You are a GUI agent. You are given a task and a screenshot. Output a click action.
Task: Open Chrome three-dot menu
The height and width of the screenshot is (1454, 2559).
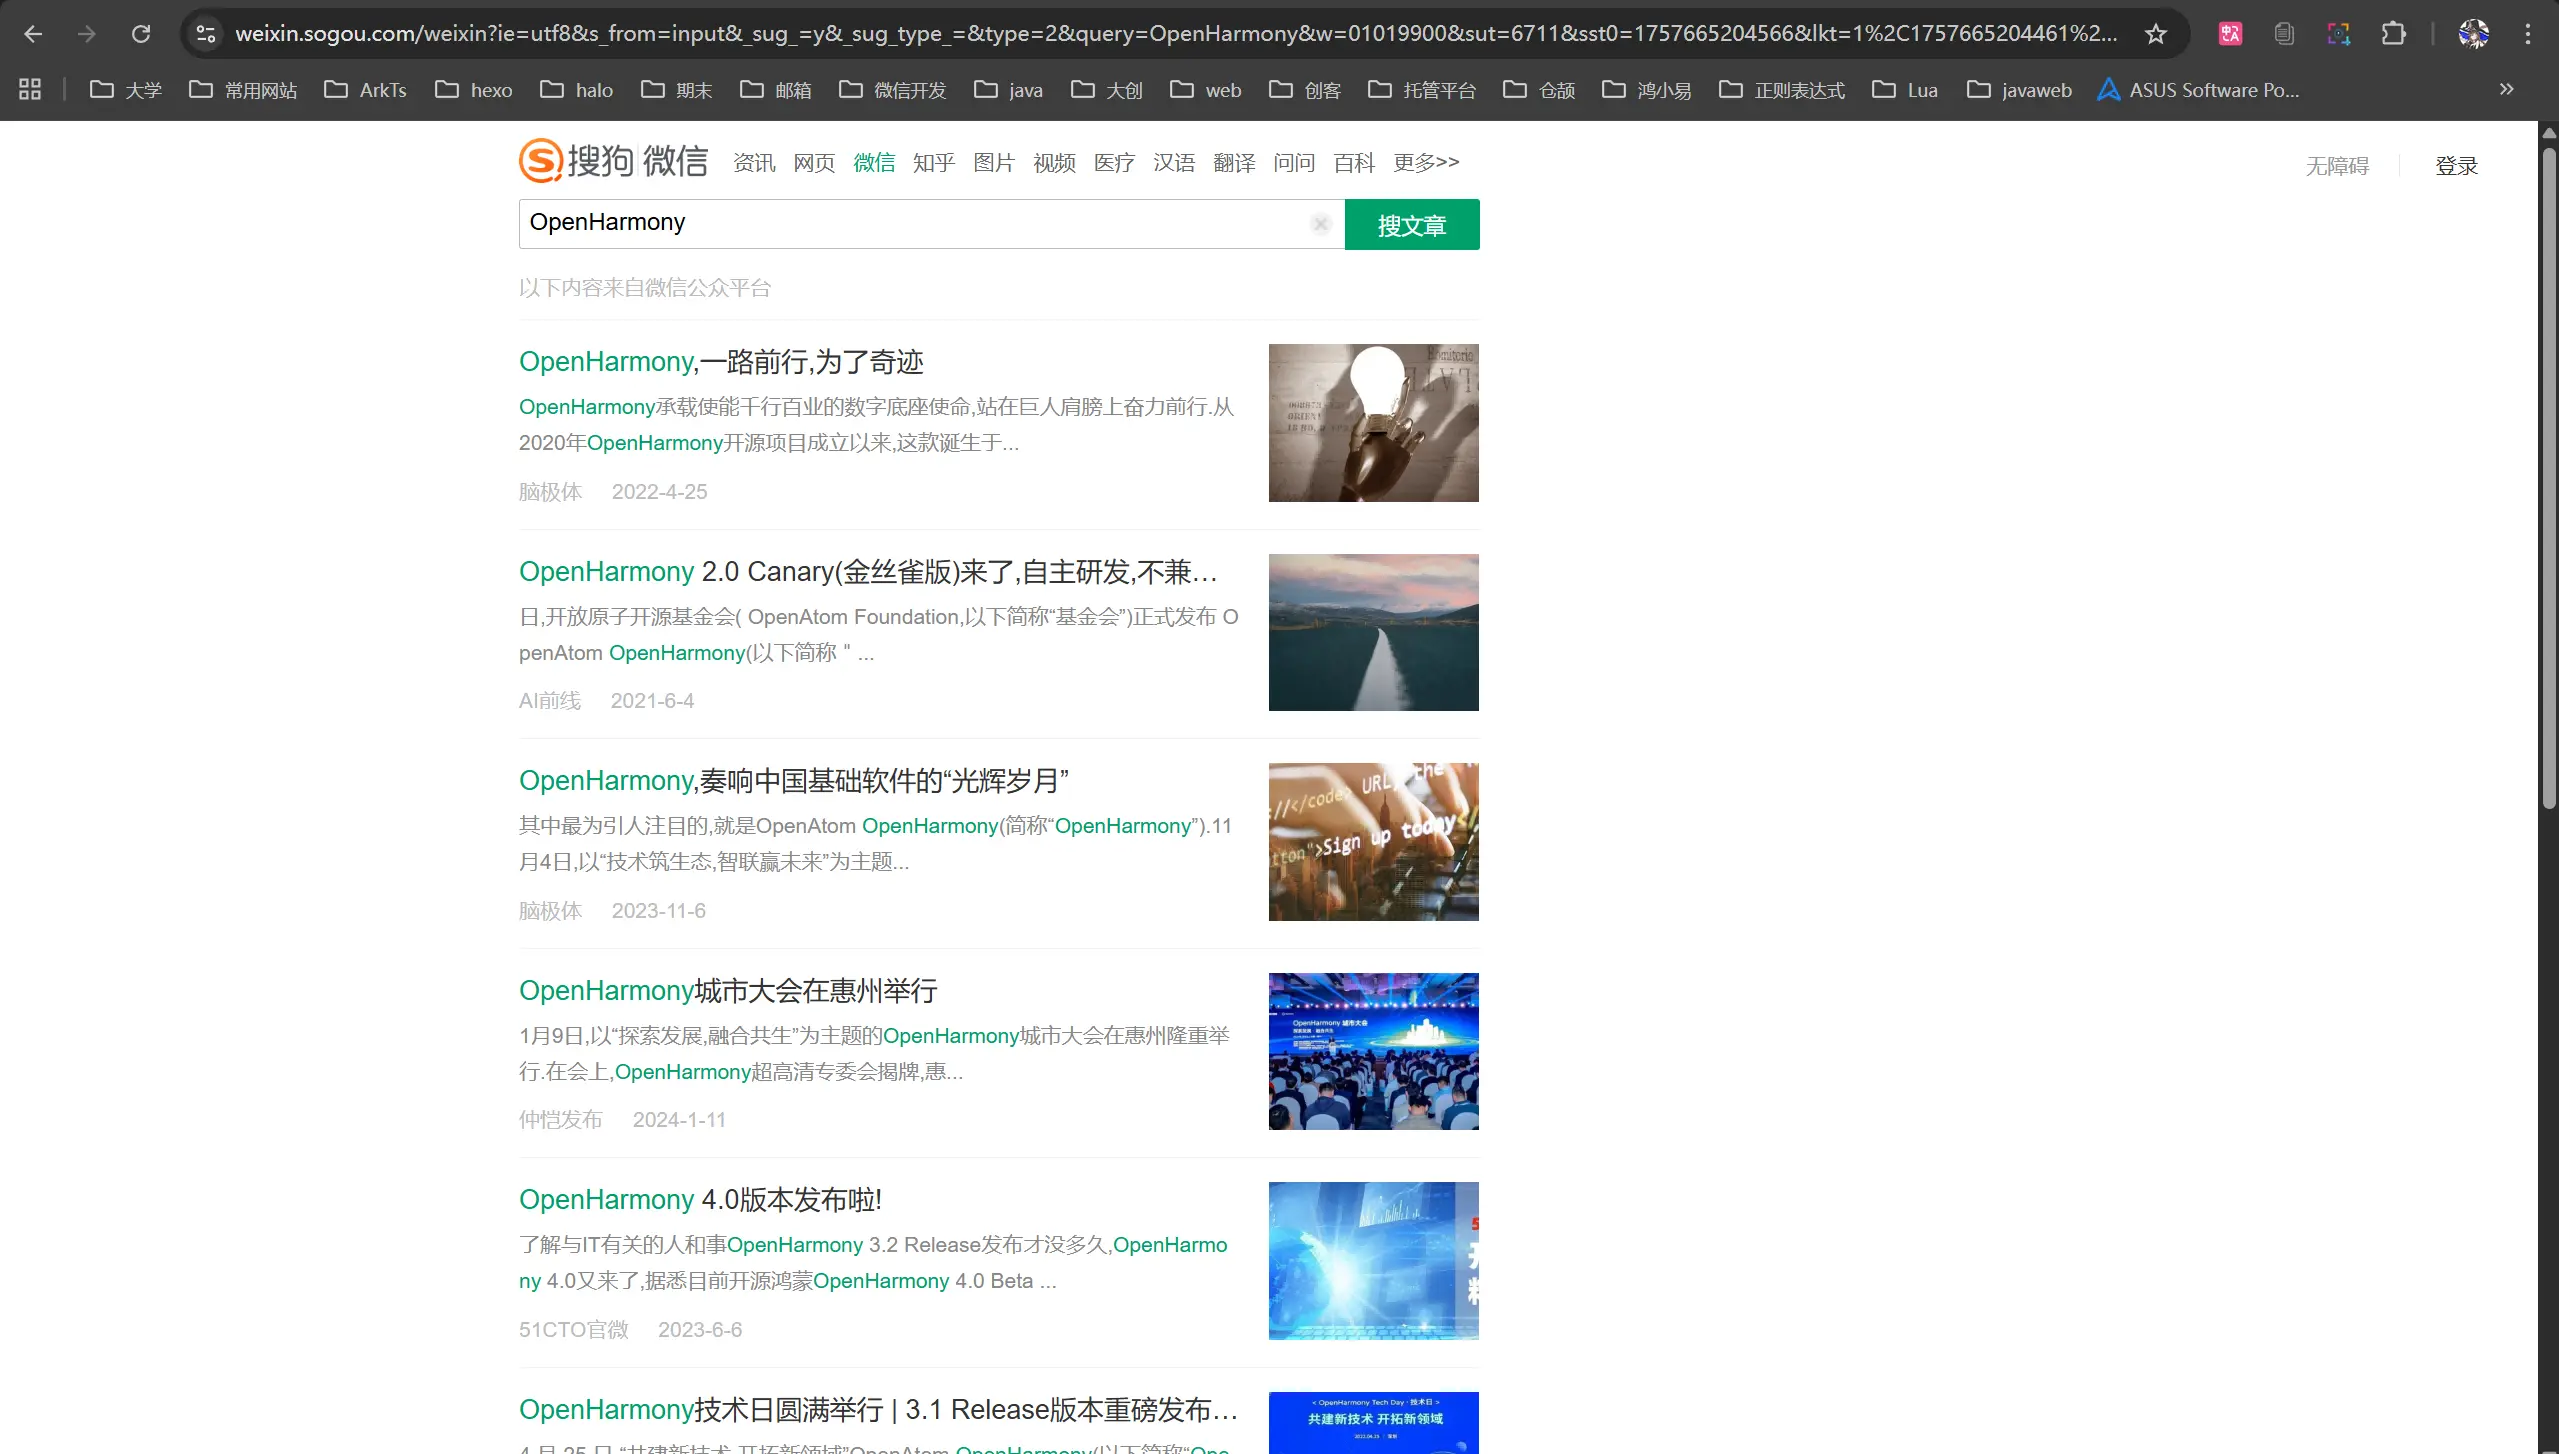pos(2527,34)
